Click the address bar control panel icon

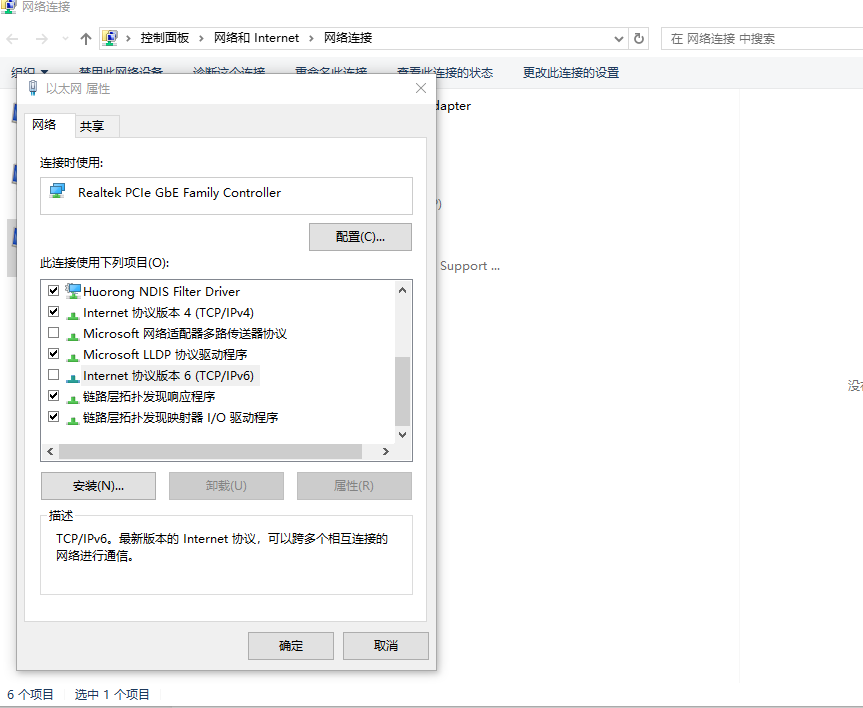pos(110,38)
